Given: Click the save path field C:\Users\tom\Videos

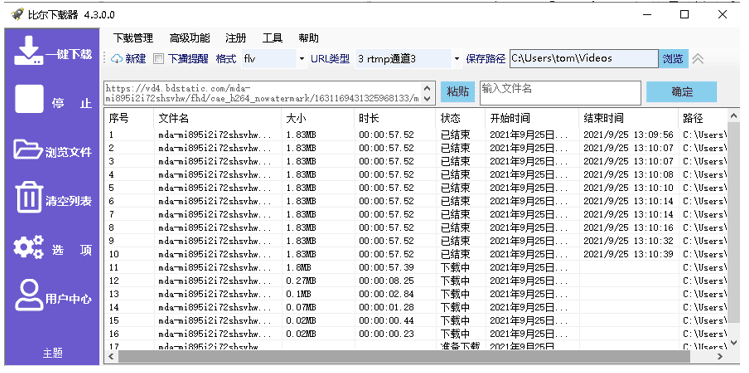Looking at the screenshot, I should tap(584, 59).
